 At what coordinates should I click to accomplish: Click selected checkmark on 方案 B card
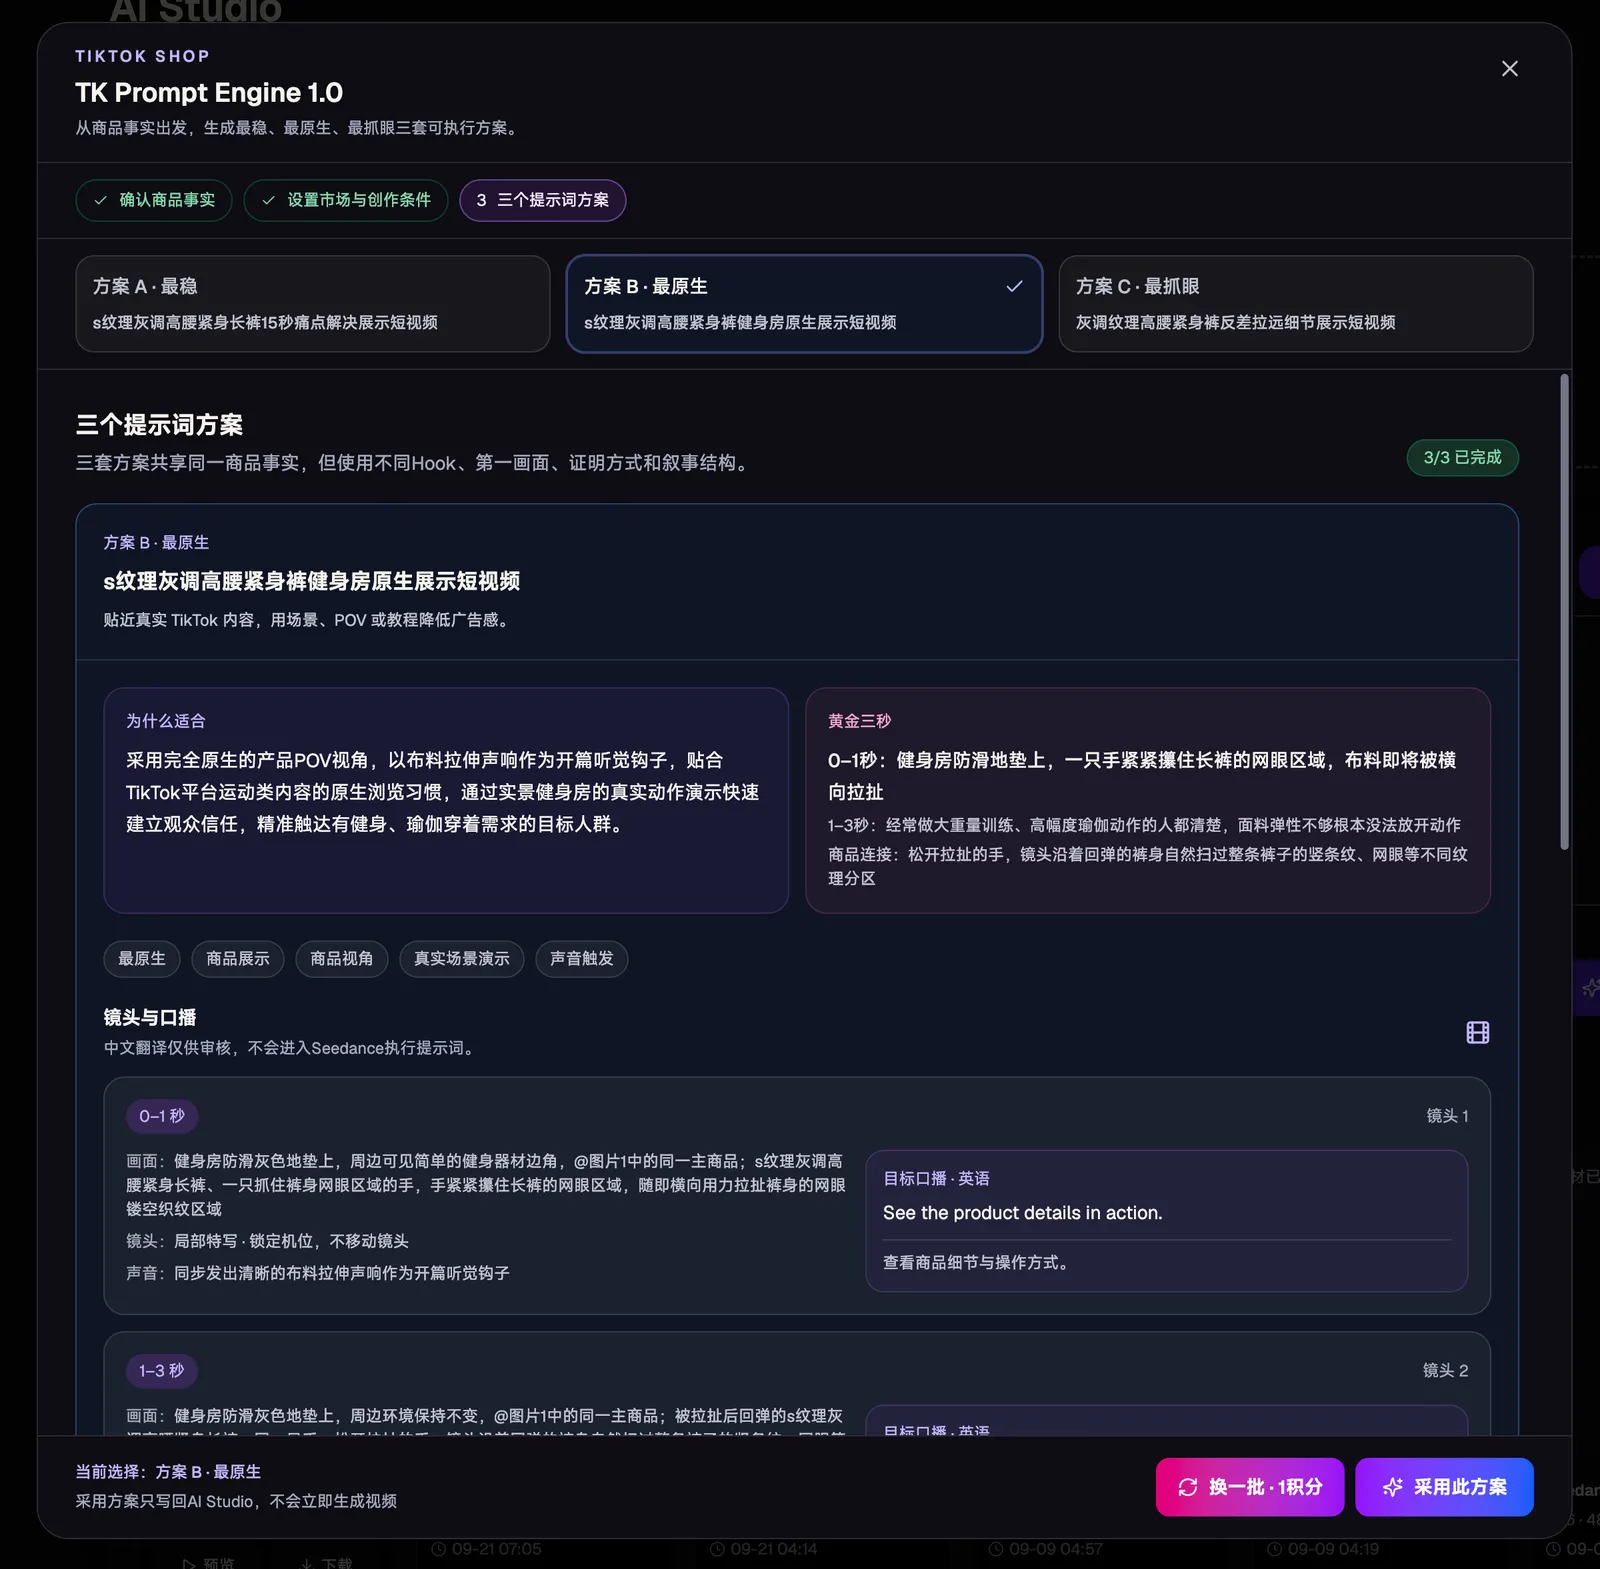click(1014, 286)
